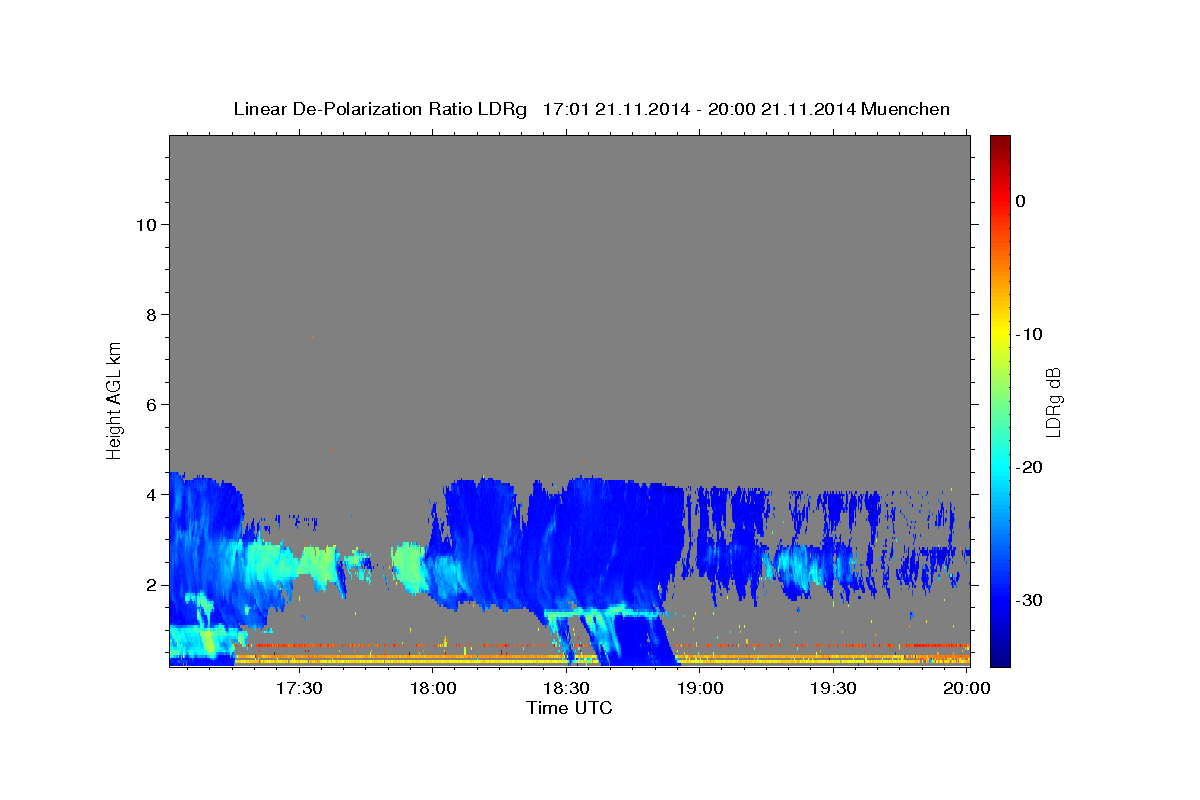Click the colorbar value 0
The image size is (1200, 800).
click(1021, 201)
